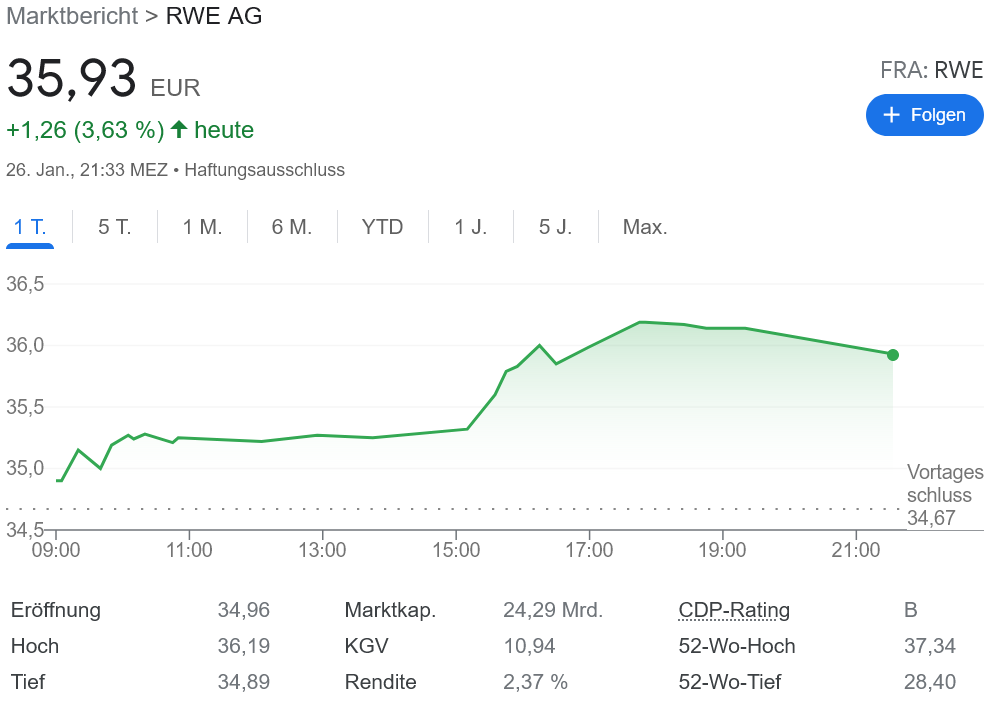The width and height of the screenshot is (999, 710).
Task: Switch to the "5 T." chart view
Action: pyautogui.click(x=114, y=227)
